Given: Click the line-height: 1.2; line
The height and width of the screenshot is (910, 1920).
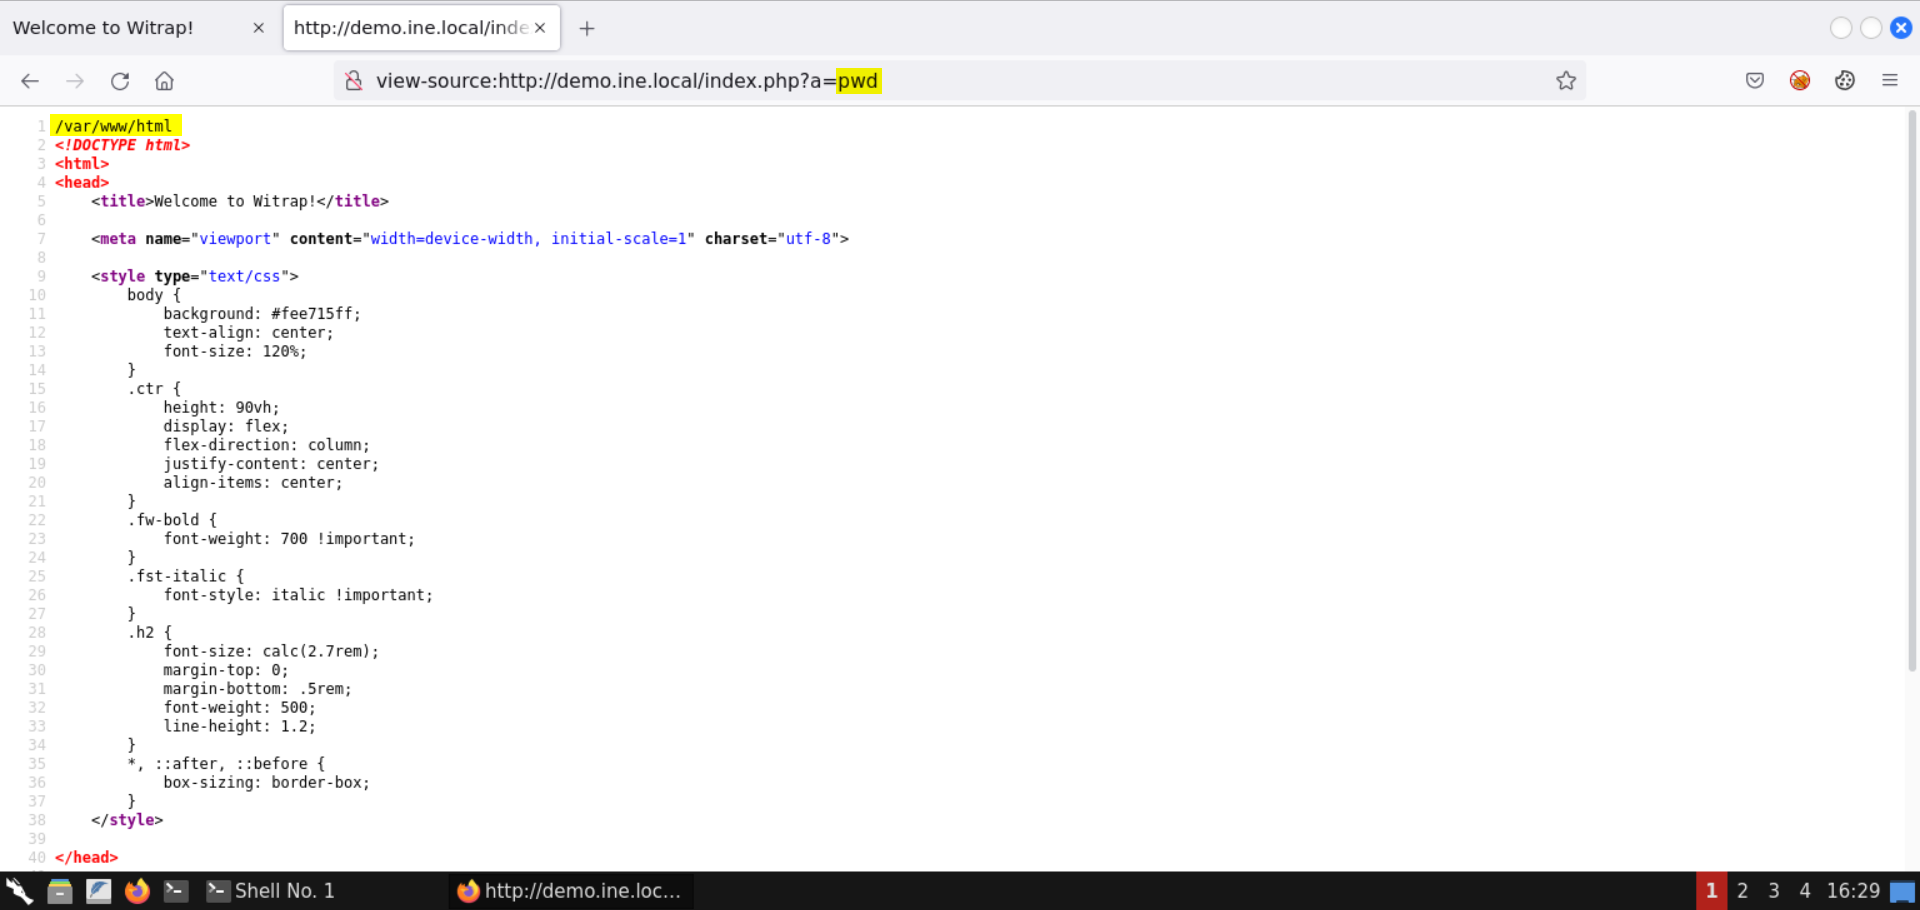Looking at the screenshot, I should pos(239,727).
